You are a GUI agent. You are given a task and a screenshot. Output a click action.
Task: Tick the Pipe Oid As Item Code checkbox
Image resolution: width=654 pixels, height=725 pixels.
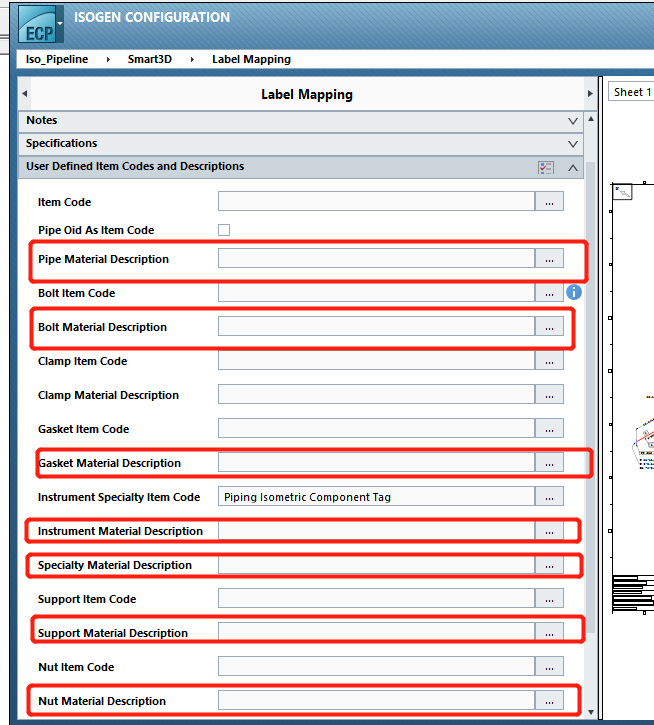pyautogui.click(x=224, y=230)
